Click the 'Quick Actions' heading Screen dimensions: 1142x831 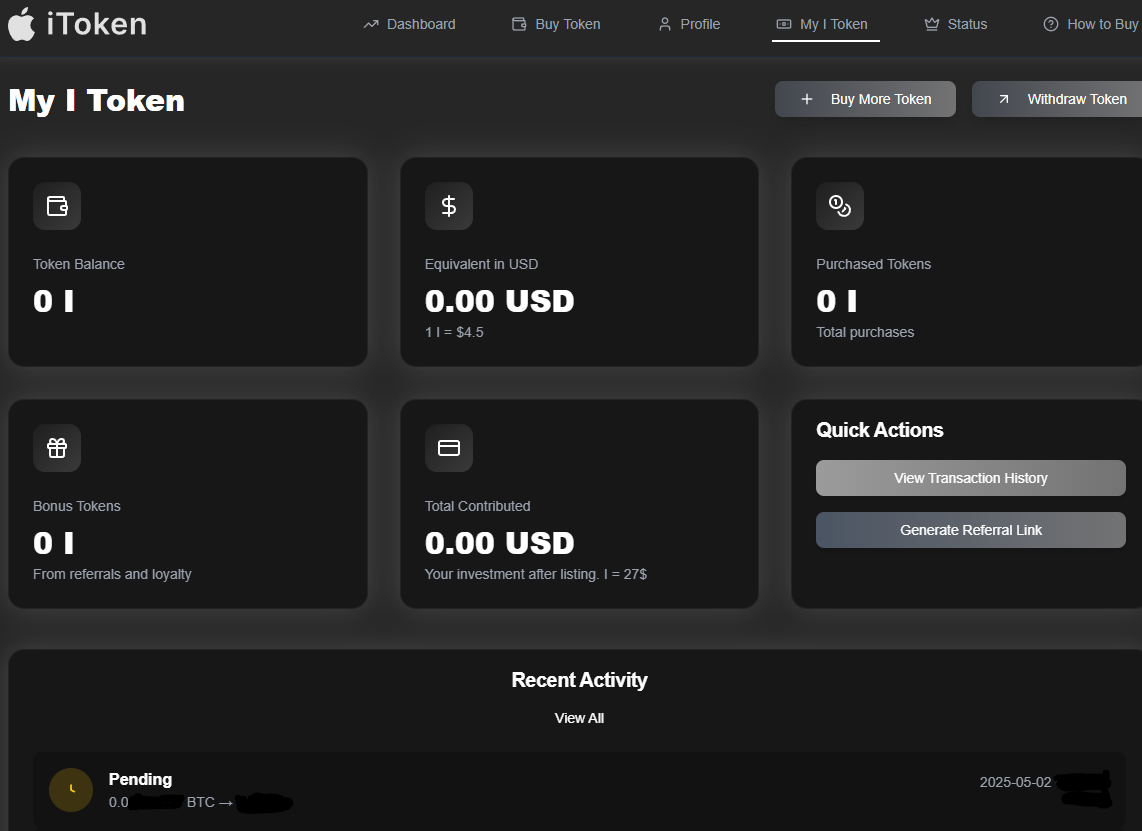pyautogui.click(x=879, y=430)
